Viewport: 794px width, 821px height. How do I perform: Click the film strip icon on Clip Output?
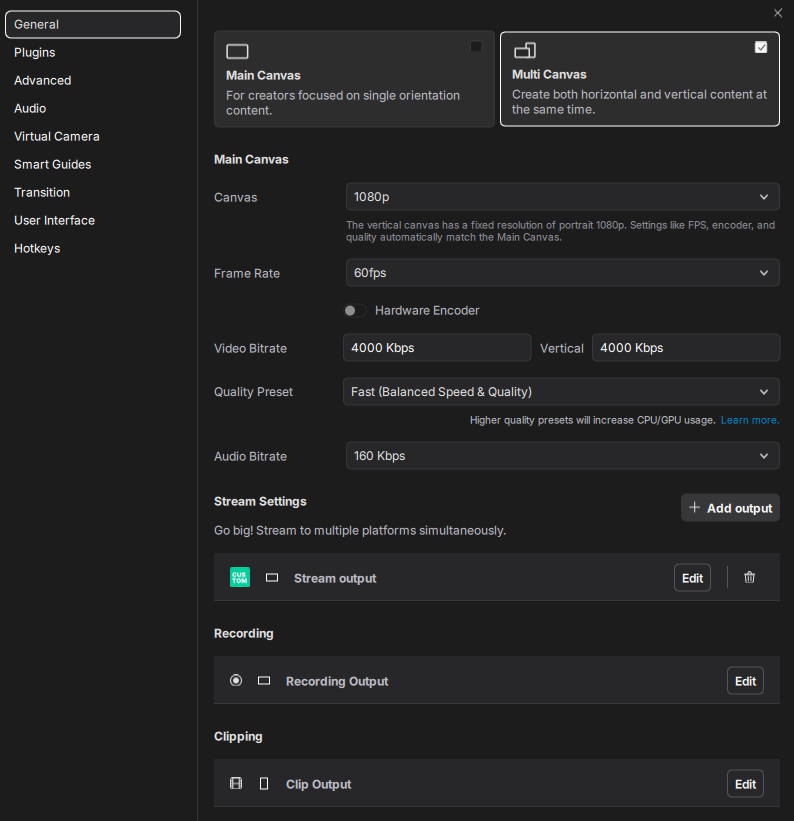tap(236, 783)
